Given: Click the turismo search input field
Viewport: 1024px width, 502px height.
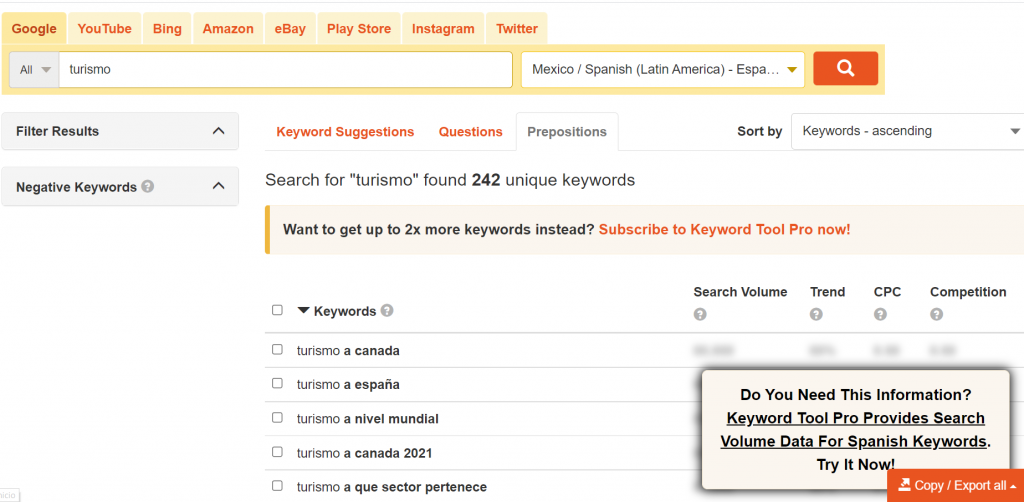Looking at the screenshot, I should 285,70.
